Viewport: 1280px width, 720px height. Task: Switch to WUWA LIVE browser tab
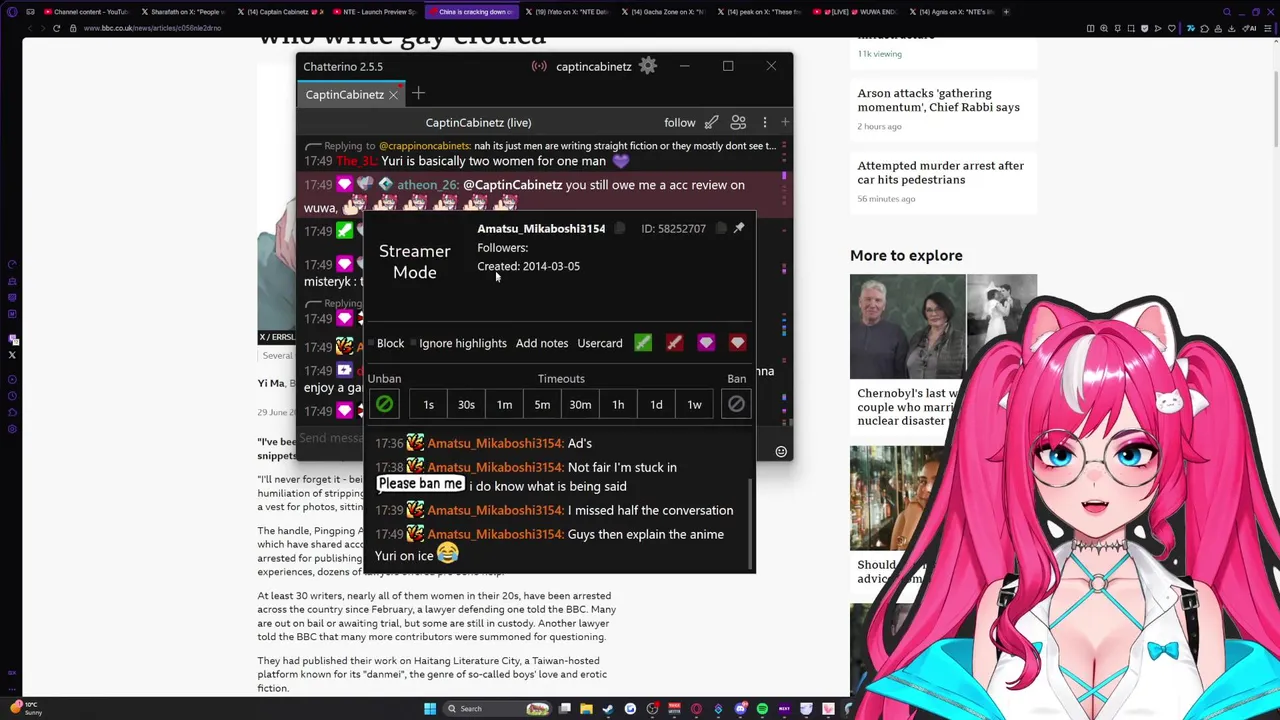point(857,12)
